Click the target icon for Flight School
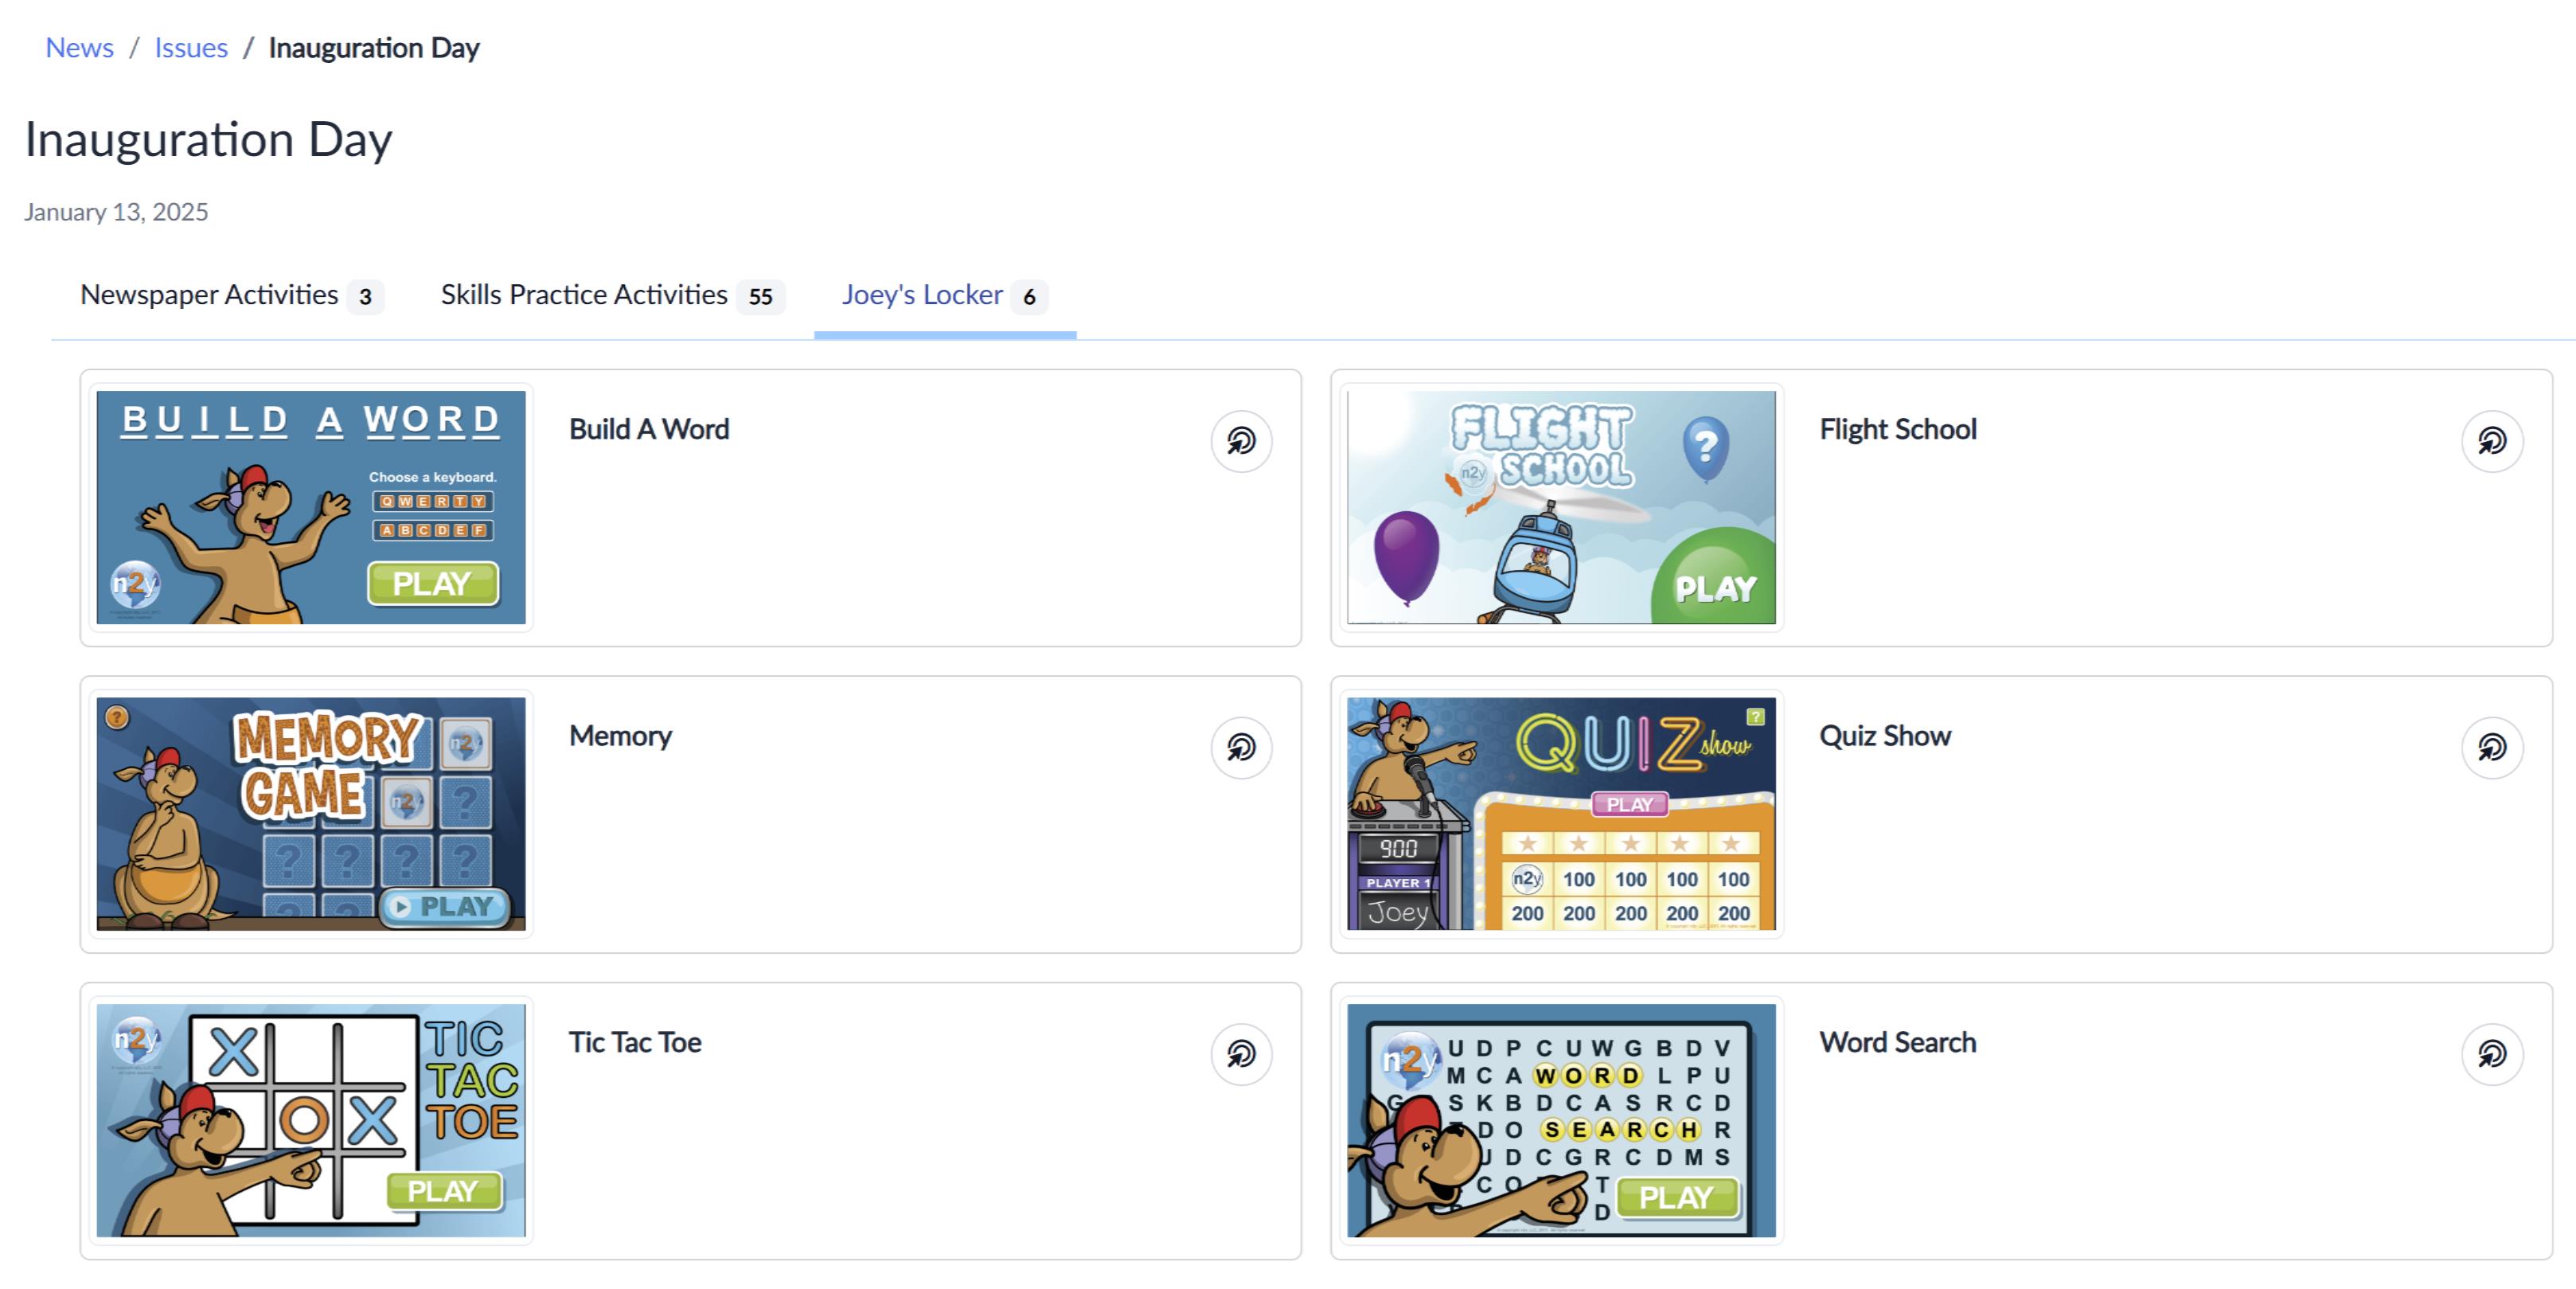Viewport: 2576px width, 1289px height. click(x=2492, y=441)
